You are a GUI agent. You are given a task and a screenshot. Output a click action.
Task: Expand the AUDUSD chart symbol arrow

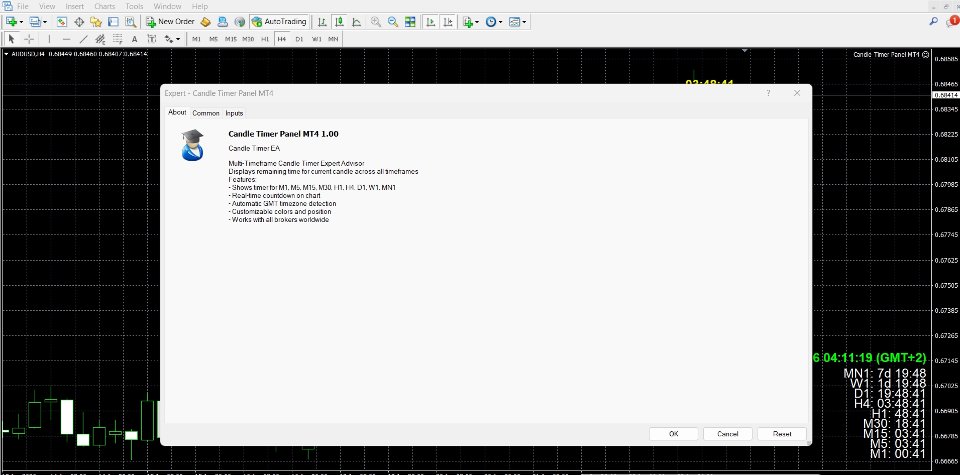click(6, 54)
